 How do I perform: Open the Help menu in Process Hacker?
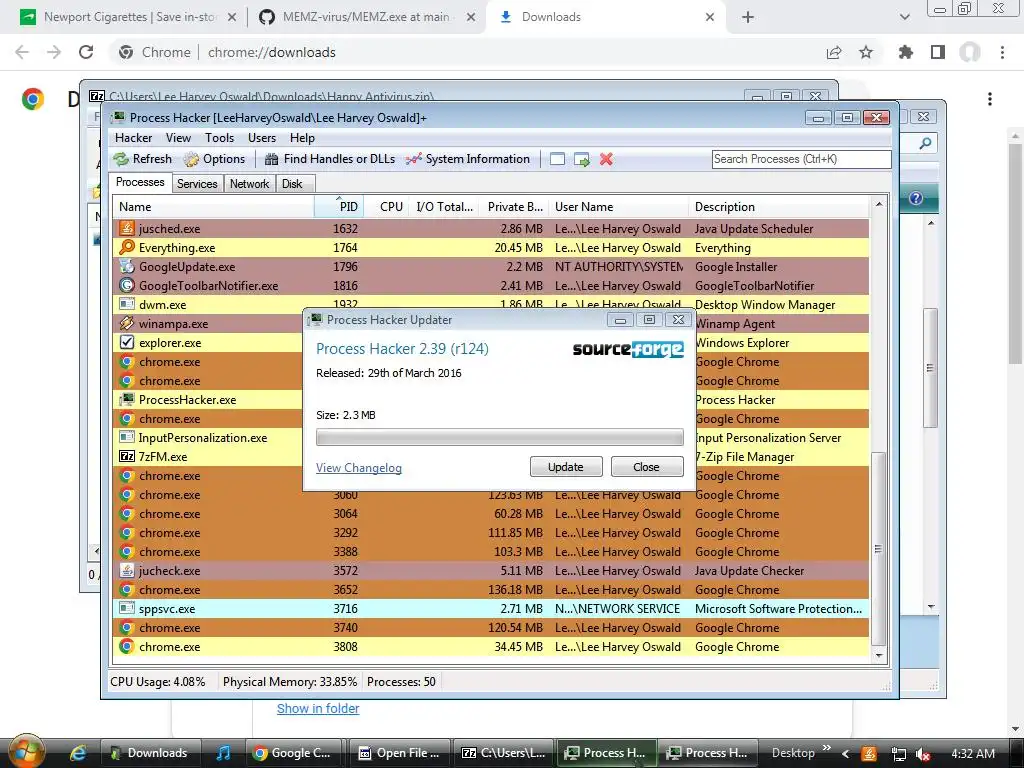[x=302, y=138]
